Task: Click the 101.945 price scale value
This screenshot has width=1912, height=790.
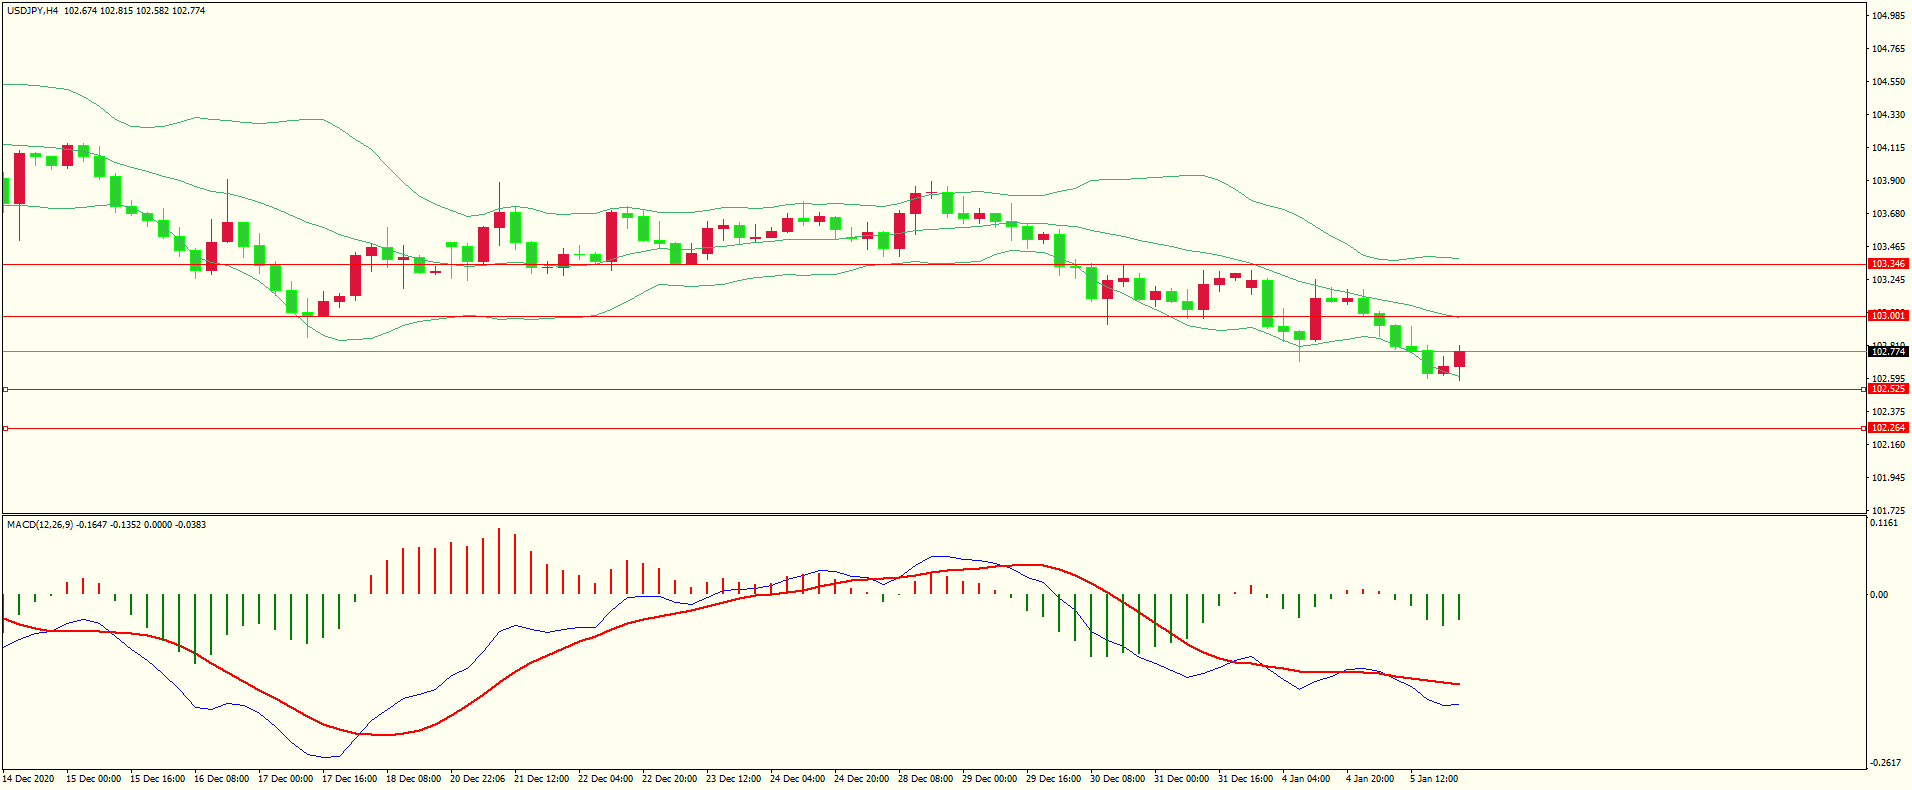Action: click(1888, 478)
